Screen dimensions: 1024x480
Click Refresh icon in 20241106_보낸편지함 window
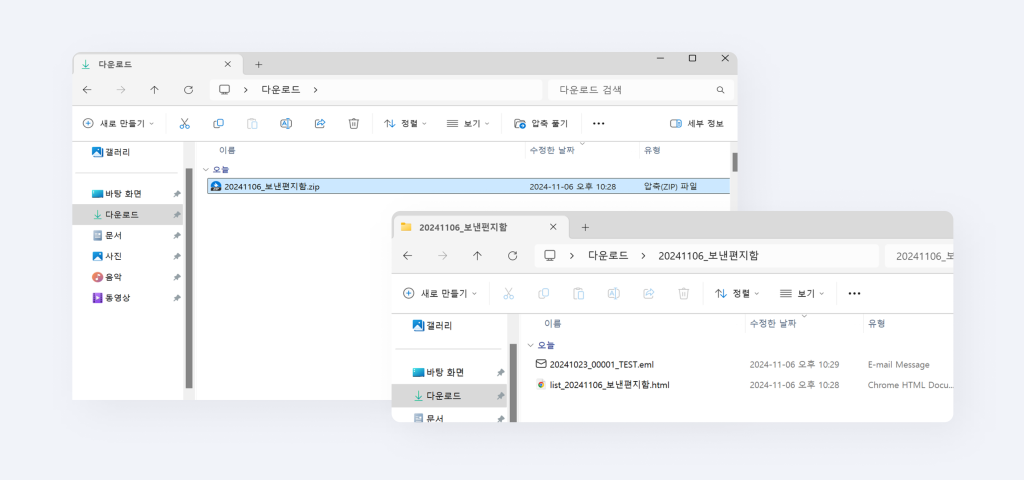(x=512, y=255)
